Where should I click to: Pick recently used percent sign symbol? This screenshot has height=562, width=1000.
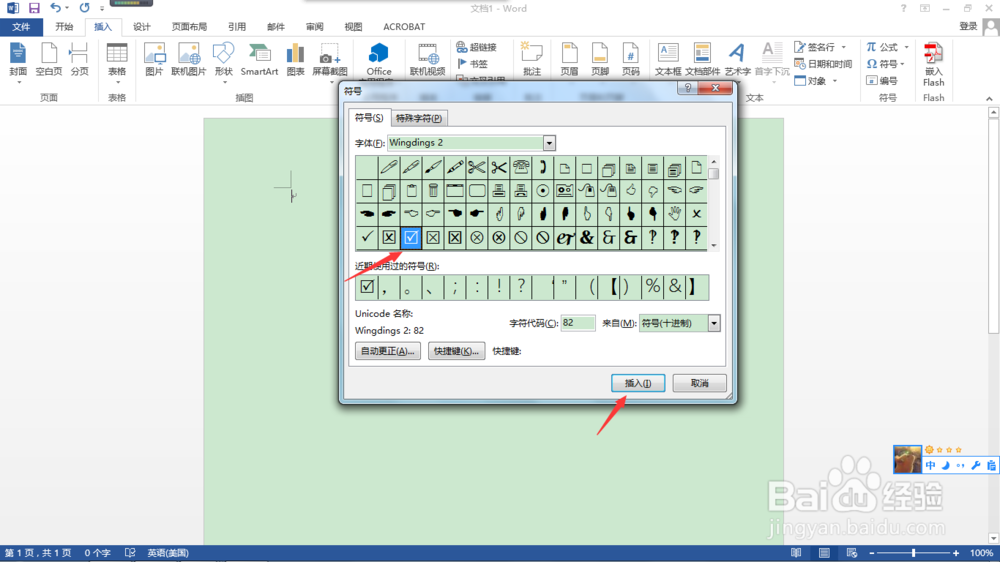tap(652, 287)
